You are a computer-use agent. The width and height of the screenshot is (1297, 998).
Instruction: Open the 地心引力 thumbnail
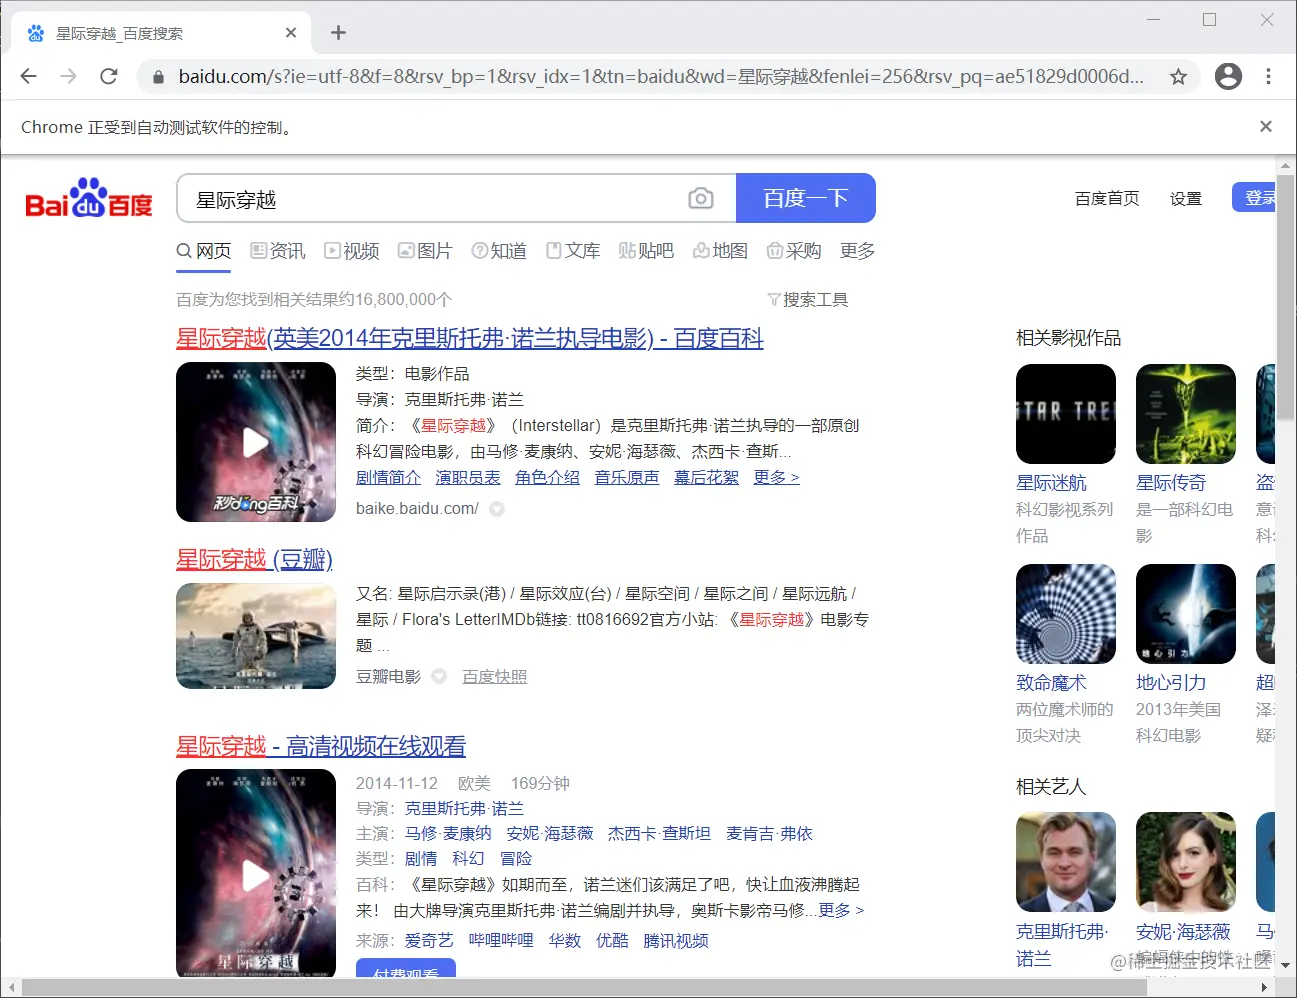1186,614
